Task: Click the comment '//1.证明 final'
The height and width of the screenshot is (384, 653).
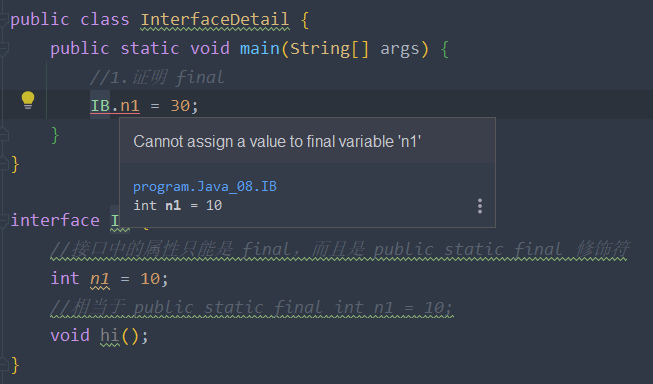Action: [157, 77]
